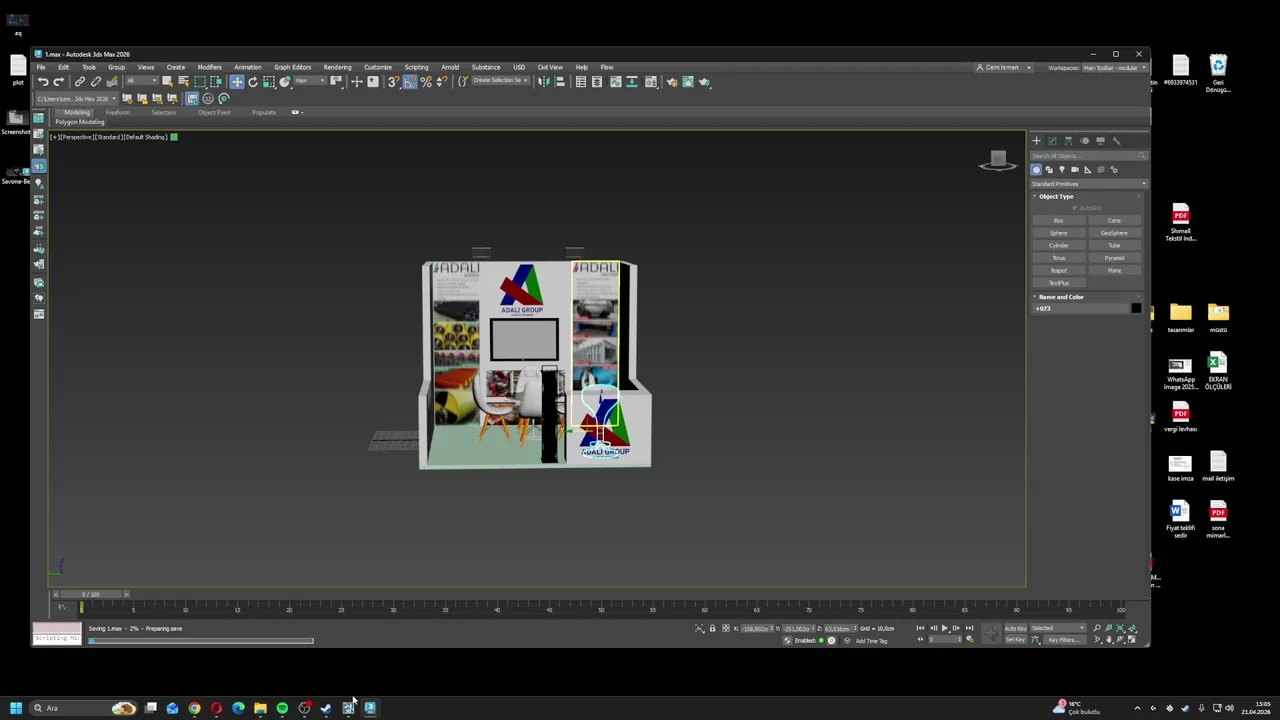Select the Space Warps category icon
This screenshot has width=1280, height=720.
1101,170
